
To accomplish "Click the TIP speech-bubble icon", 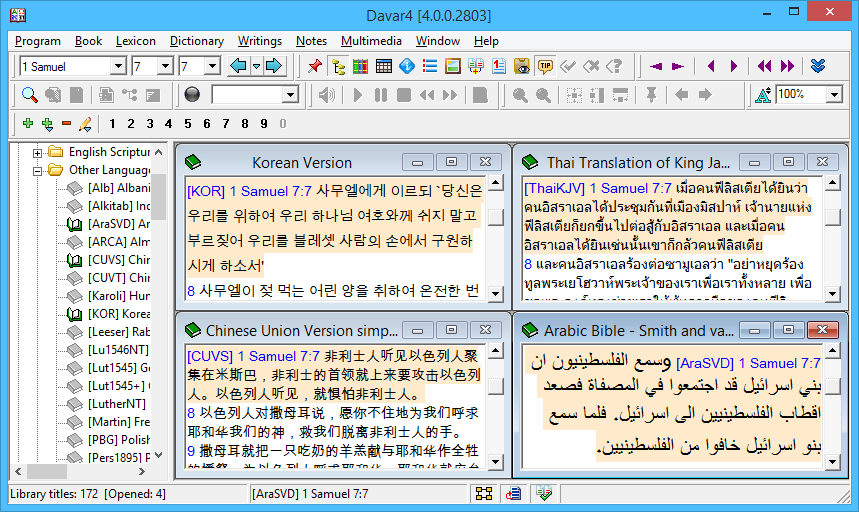I will pos(545,67).
